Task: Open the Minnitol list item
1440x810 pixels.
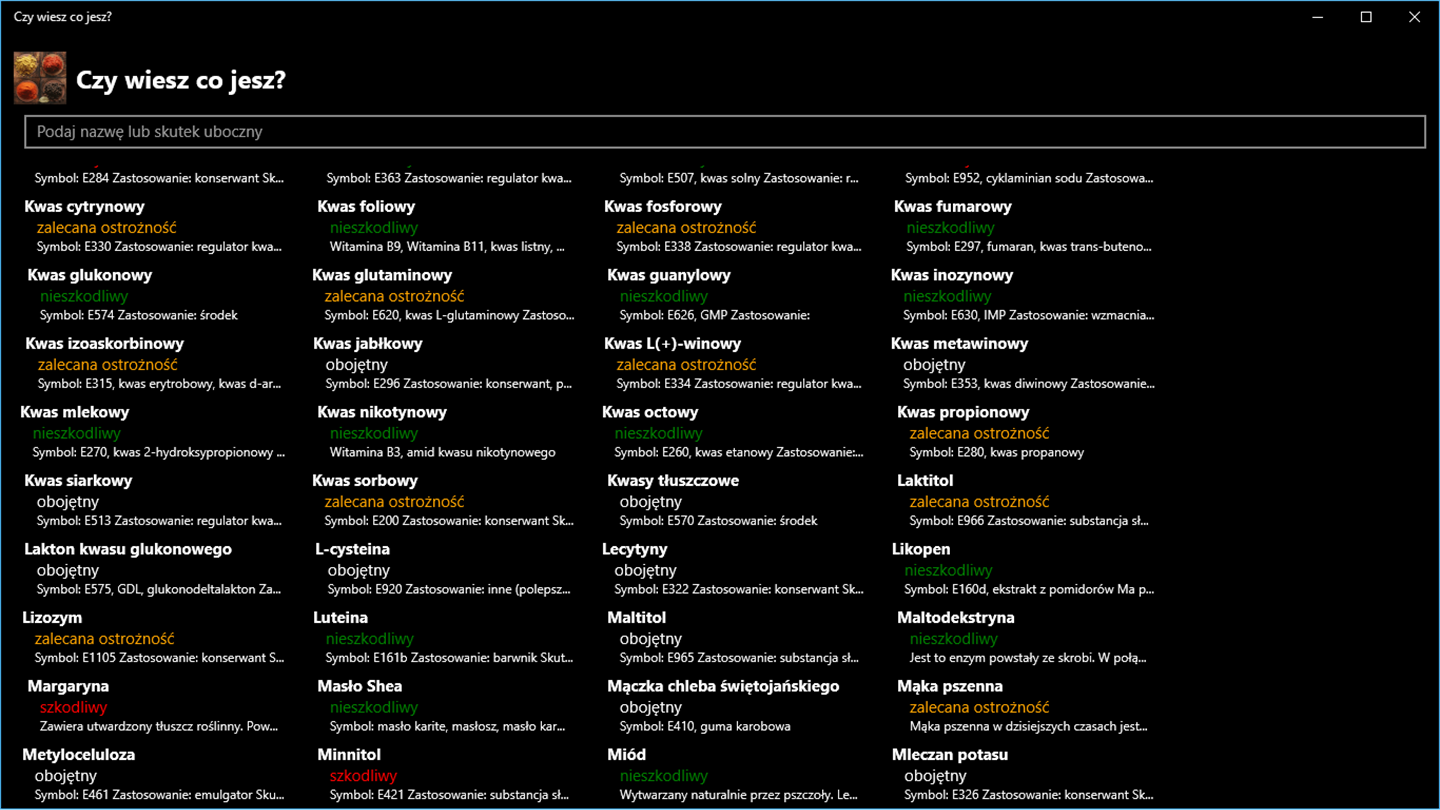Action: click(x=445, y=775)
